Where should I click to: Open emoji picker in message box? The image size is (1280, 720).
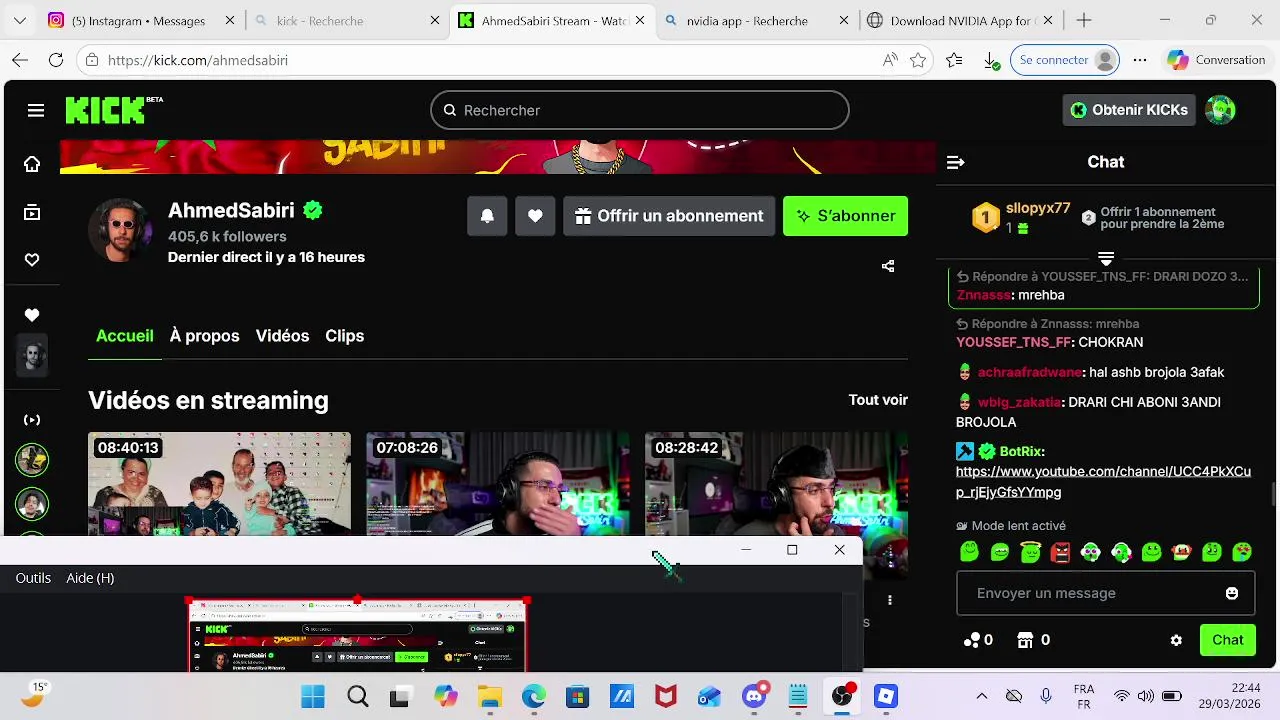1232,593
